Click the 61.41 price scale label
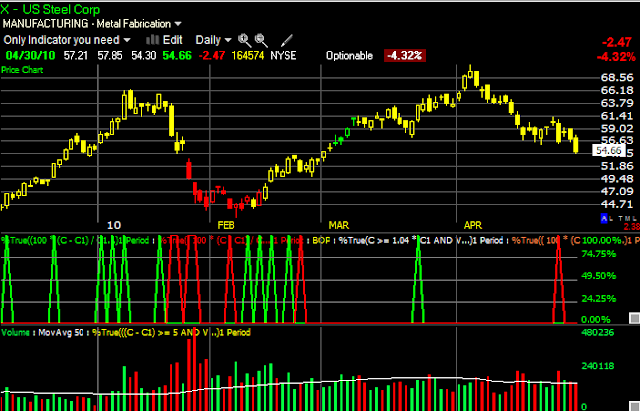 [x=617, y=116]
